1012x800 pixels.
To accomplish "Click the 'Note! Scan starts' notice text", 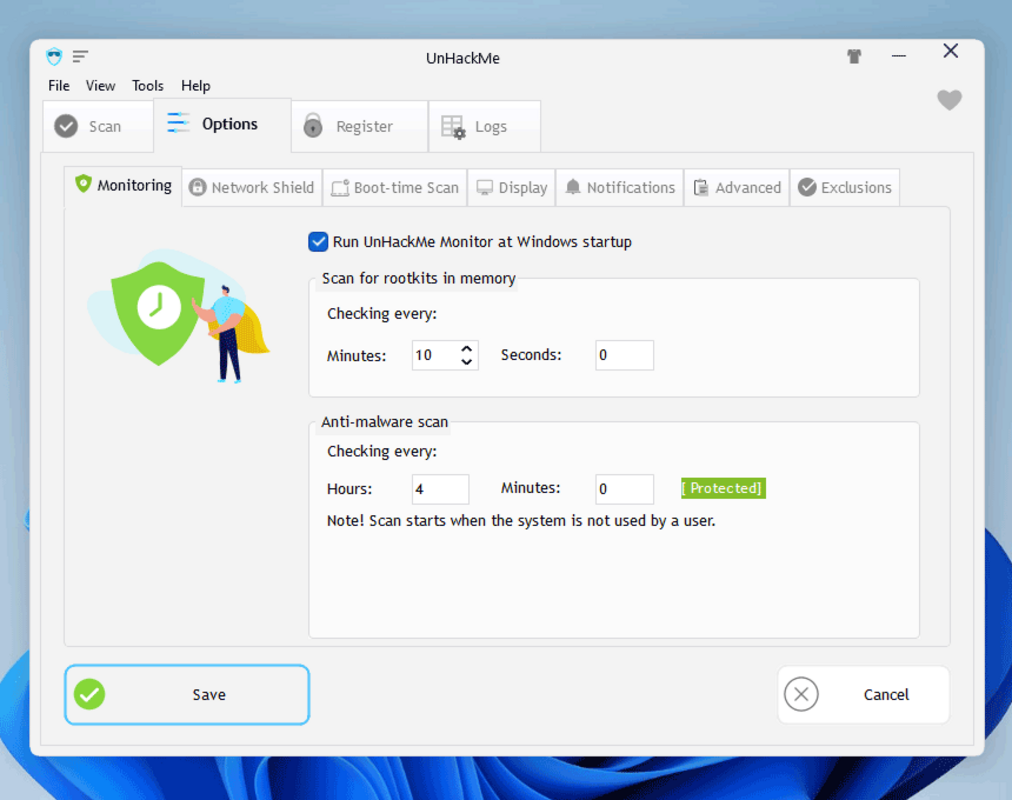I will (x=521, y=521).
